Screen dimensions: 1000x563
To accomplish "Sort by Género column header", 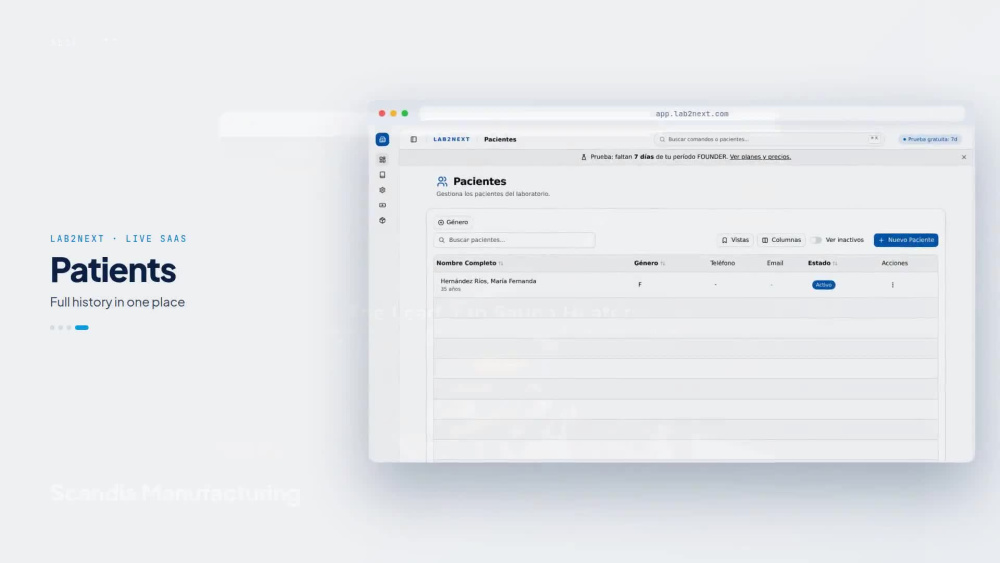I will pos(649,263).
